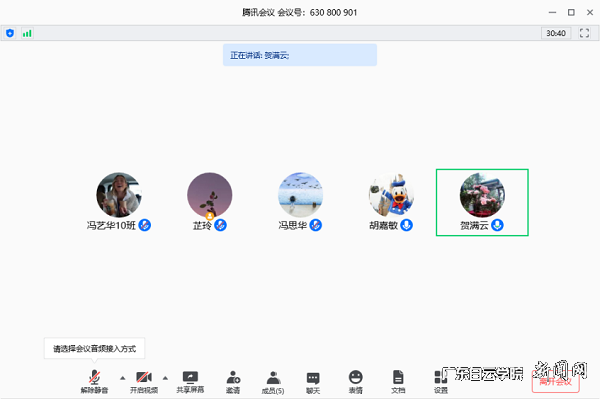600x399 pixels.
Task: Open 设置 settings icon
Action: (441, 382)
